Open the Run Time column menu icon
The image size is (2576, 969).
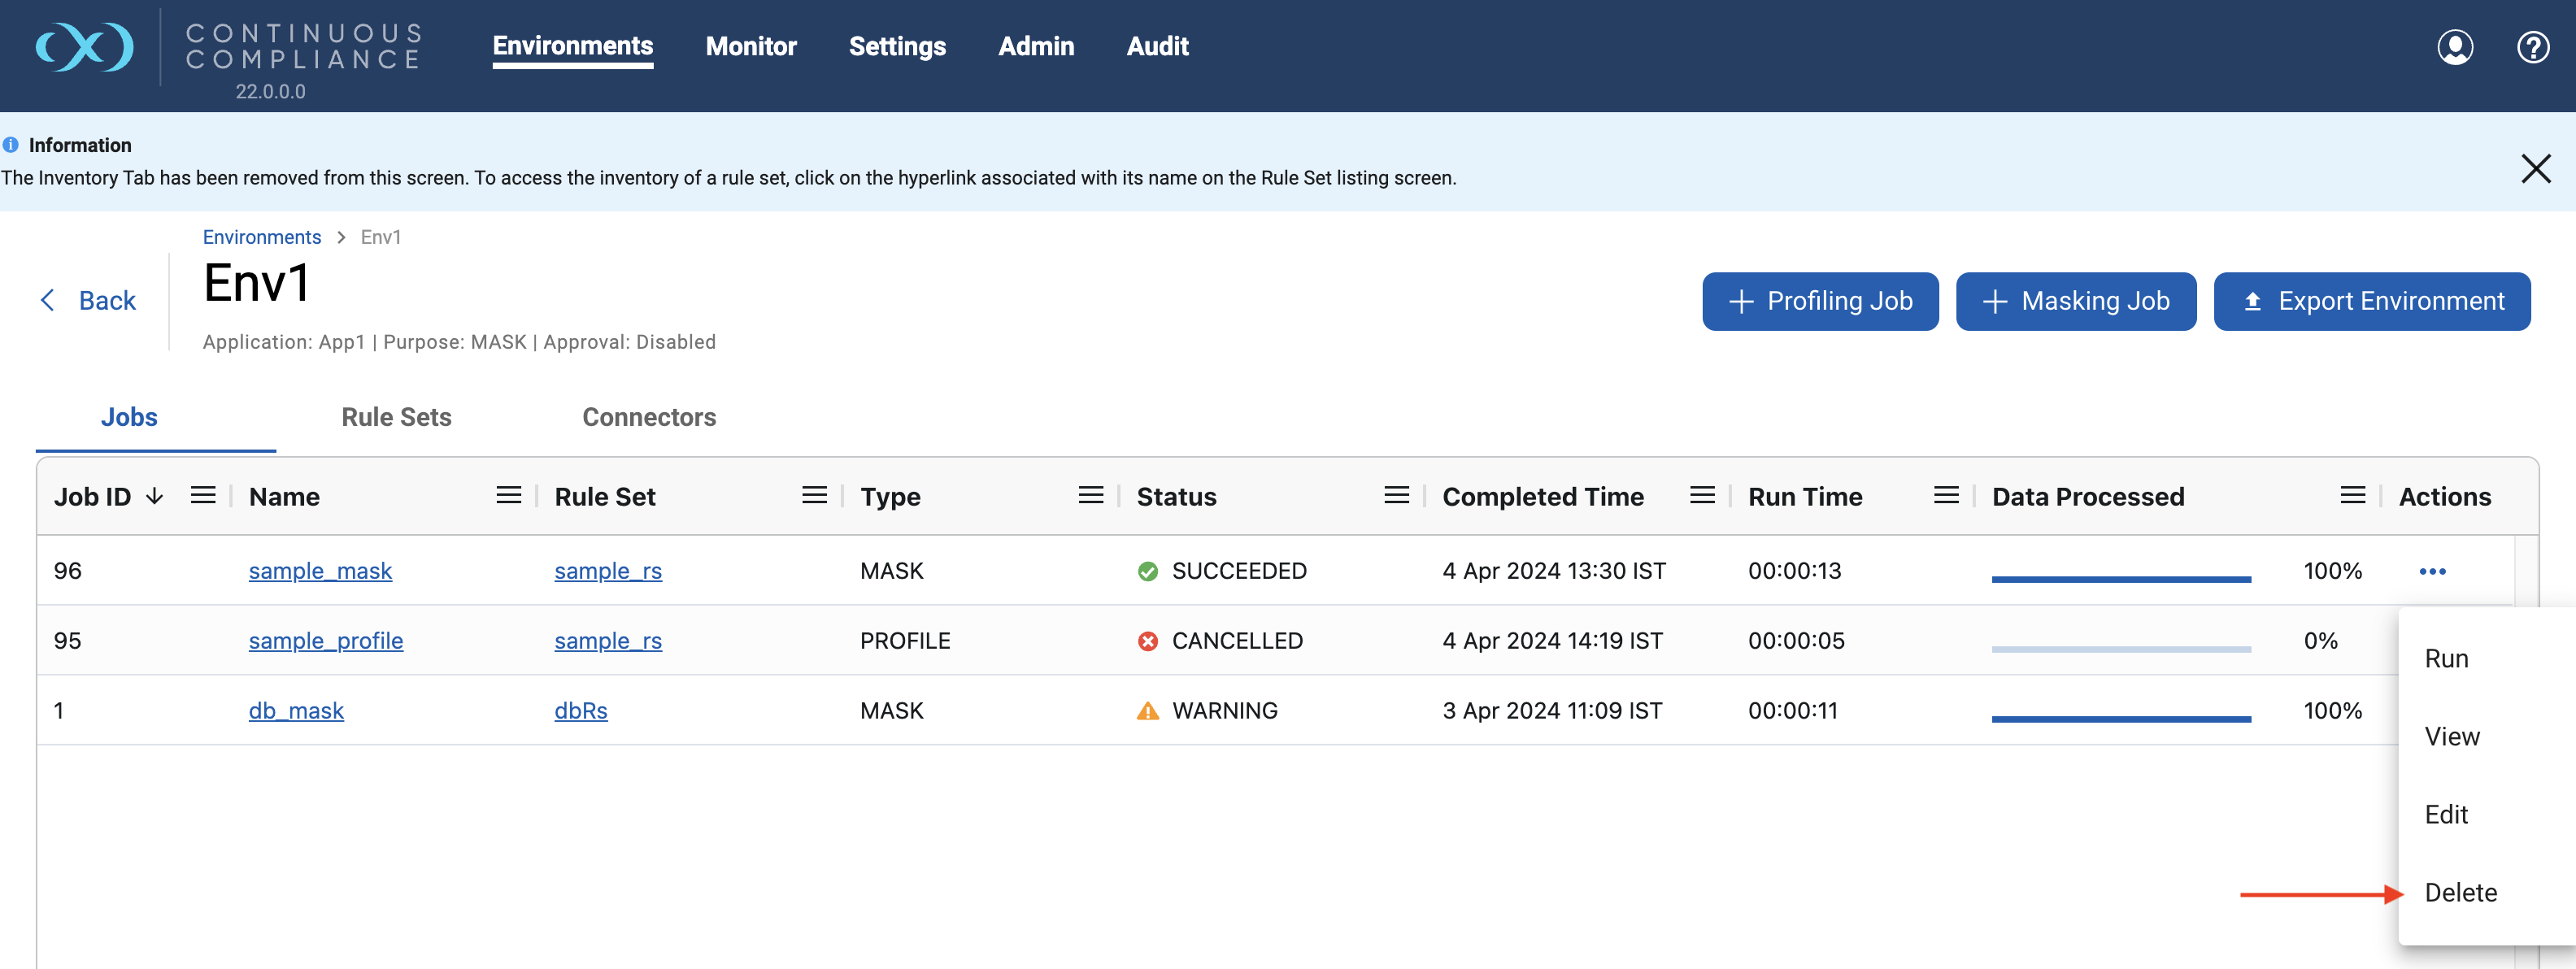[x=1945, y=495]
